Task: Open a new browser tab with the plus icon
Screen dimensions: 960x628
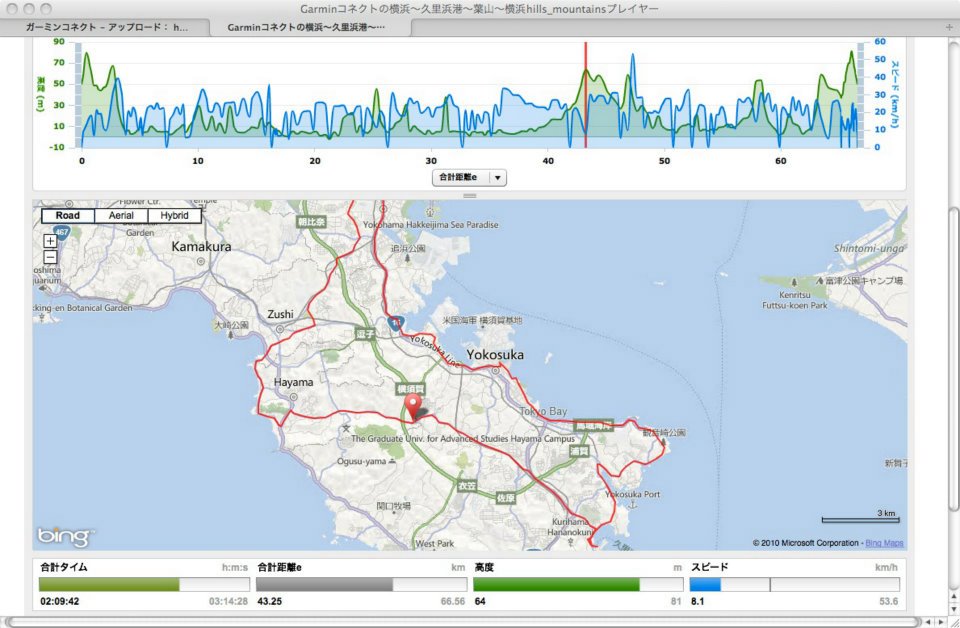Action: [x=950, y=27]
